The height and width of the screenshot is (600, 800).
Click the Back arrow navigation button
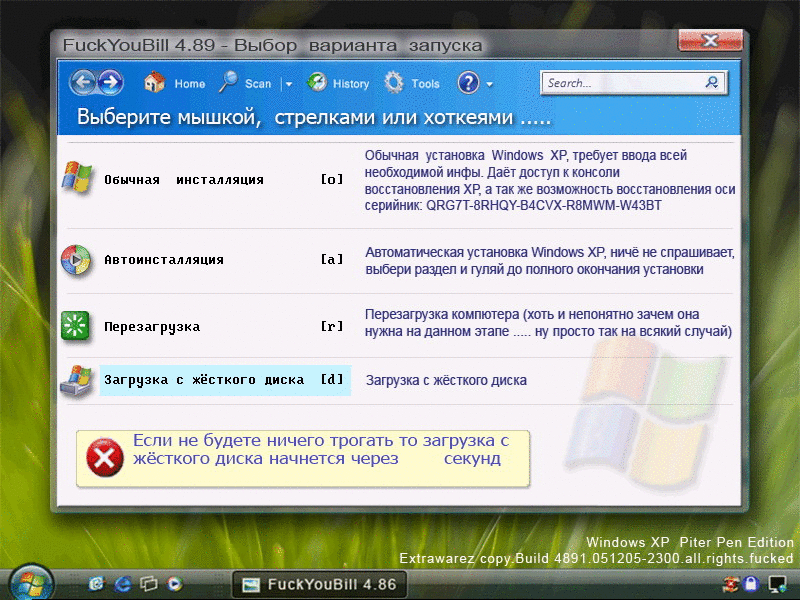(83, 82)
